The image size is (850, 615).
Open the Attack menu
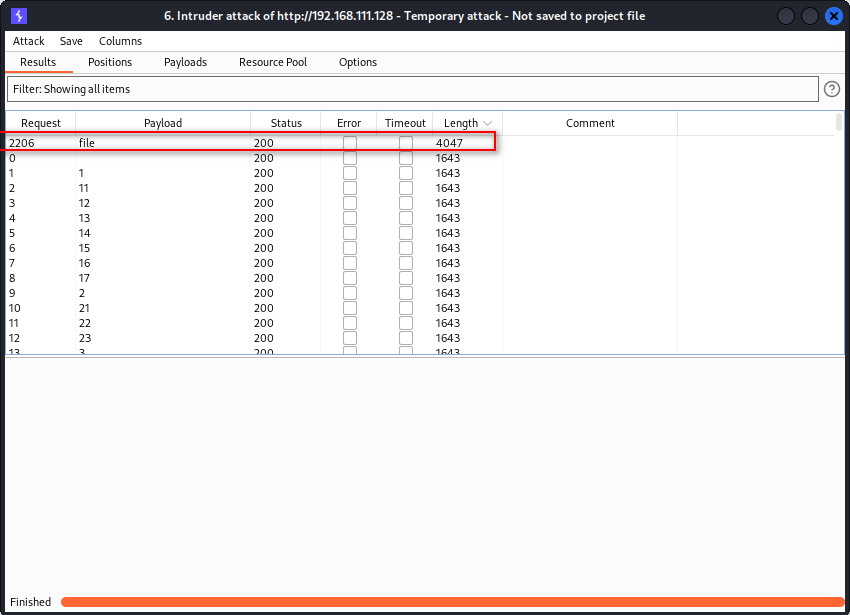[29, 41]
